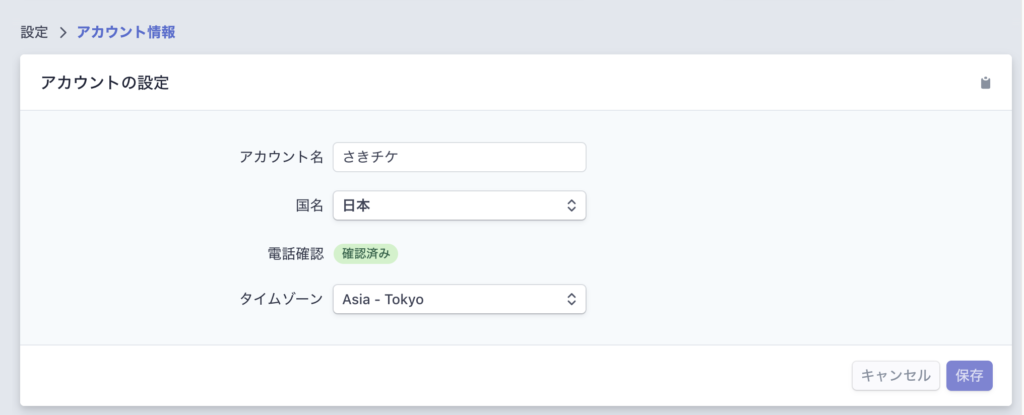
Task: Click the さきチケ text in name field
Action: (370, 158)
